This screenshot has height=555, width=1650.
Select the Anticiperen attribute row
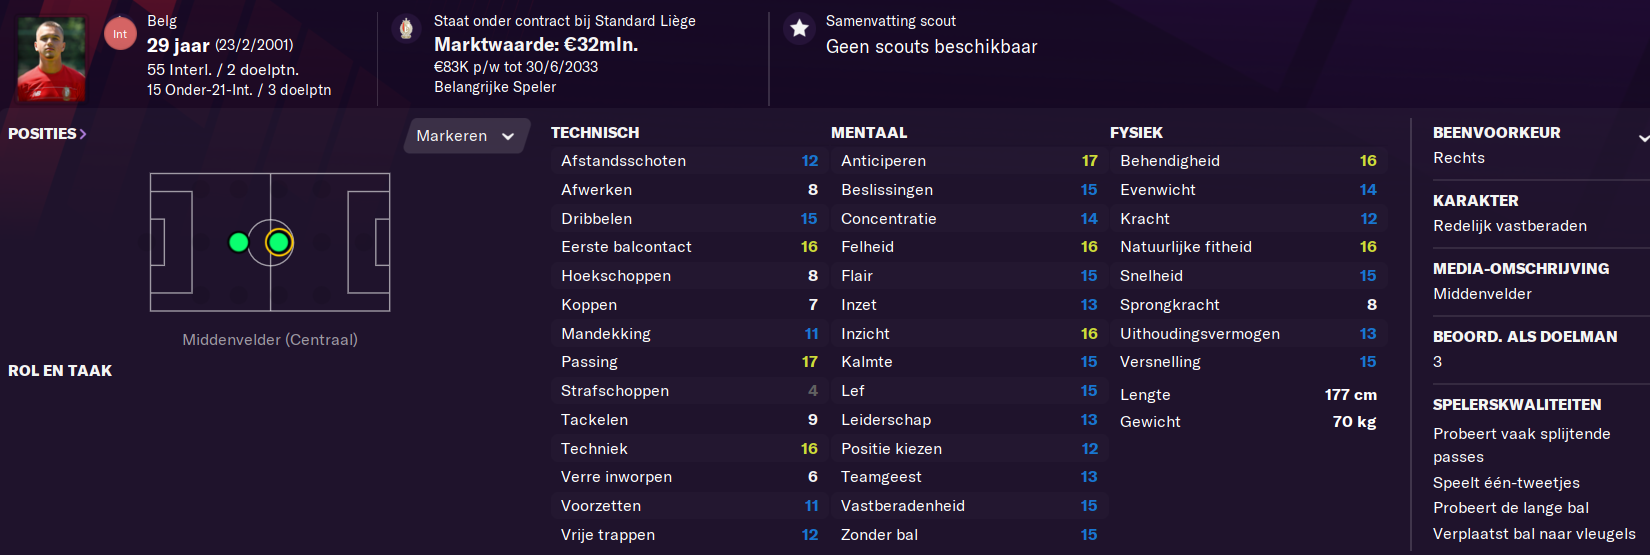[x=969, y=161]
